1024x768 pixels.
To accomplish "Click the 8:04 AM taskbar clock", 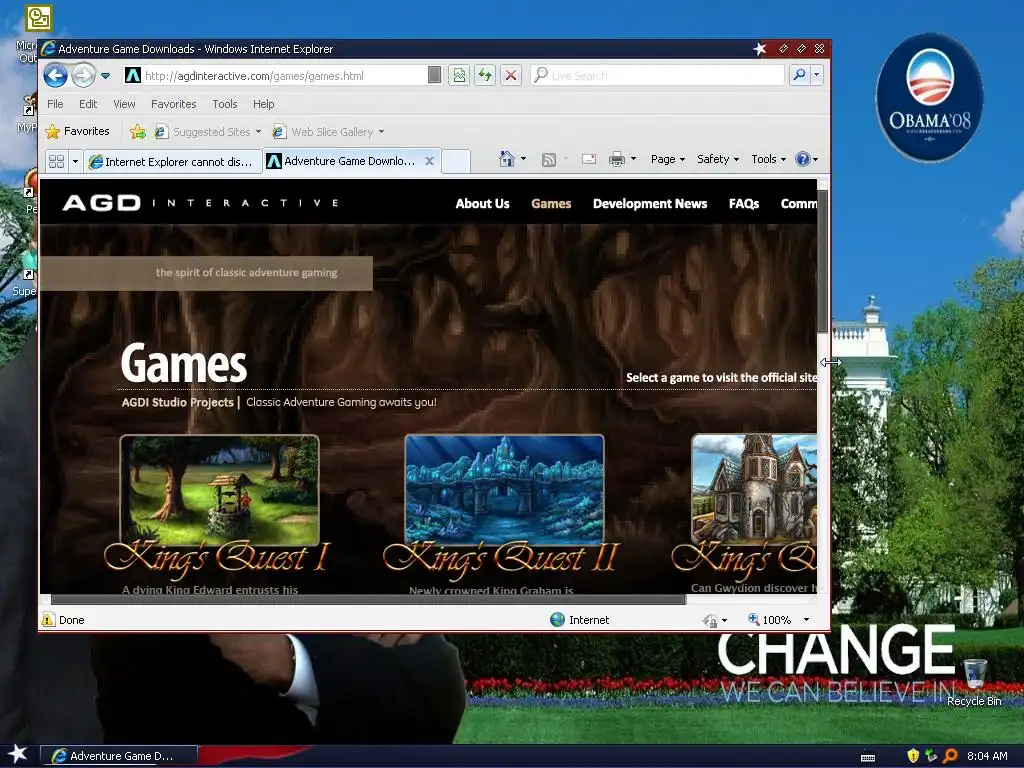I will click(x=987, y=756).
